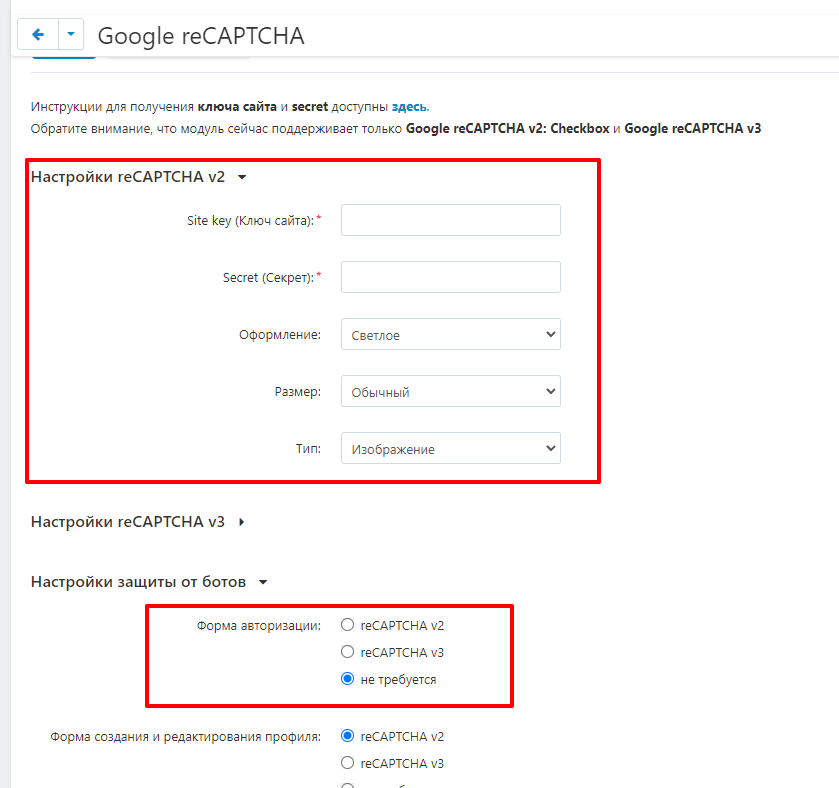839x788 pixels.
Task: Select reCAPTCHA v3 for profile creation form
Action: click(347, 763)
